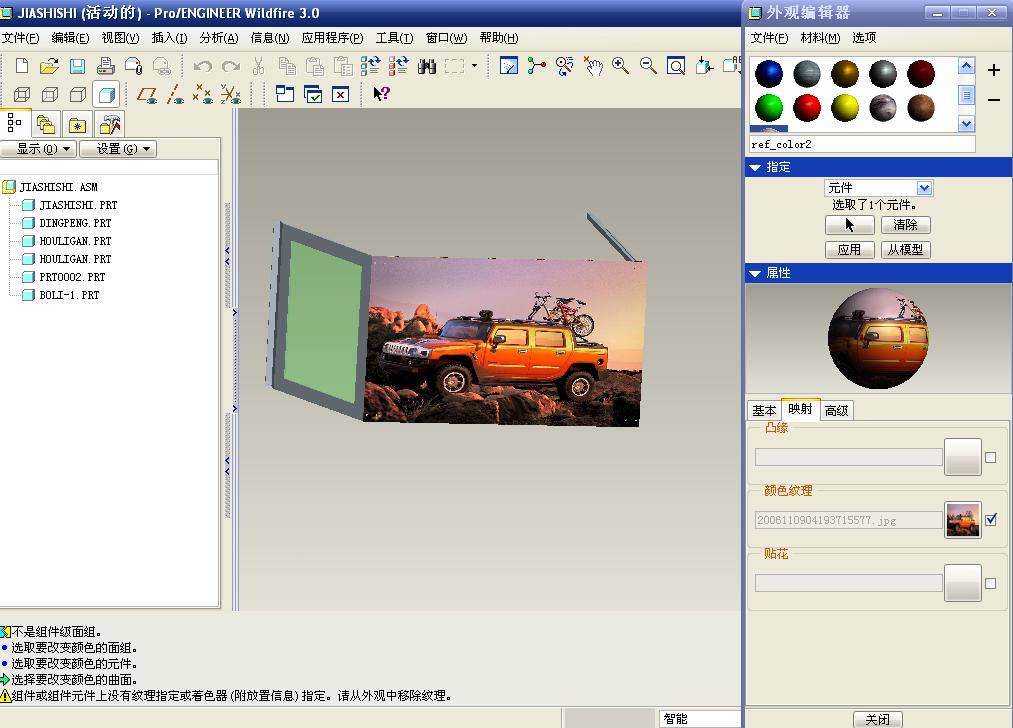Create a new file with the blank page icon
1013x728 pixels.
click(x=22, y=66)
